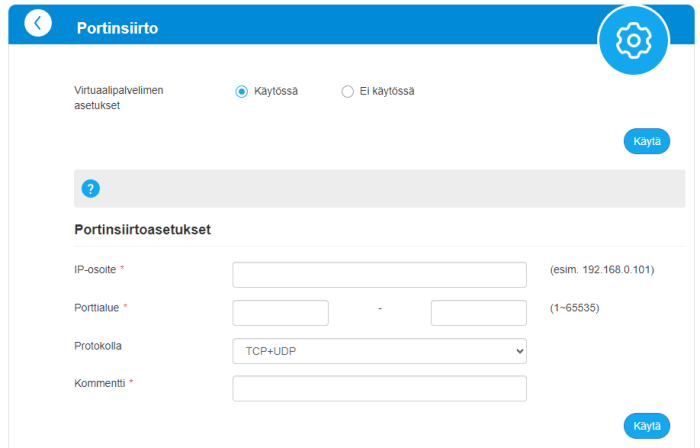Click the port range hint (1~65535)

click(575, 308)
